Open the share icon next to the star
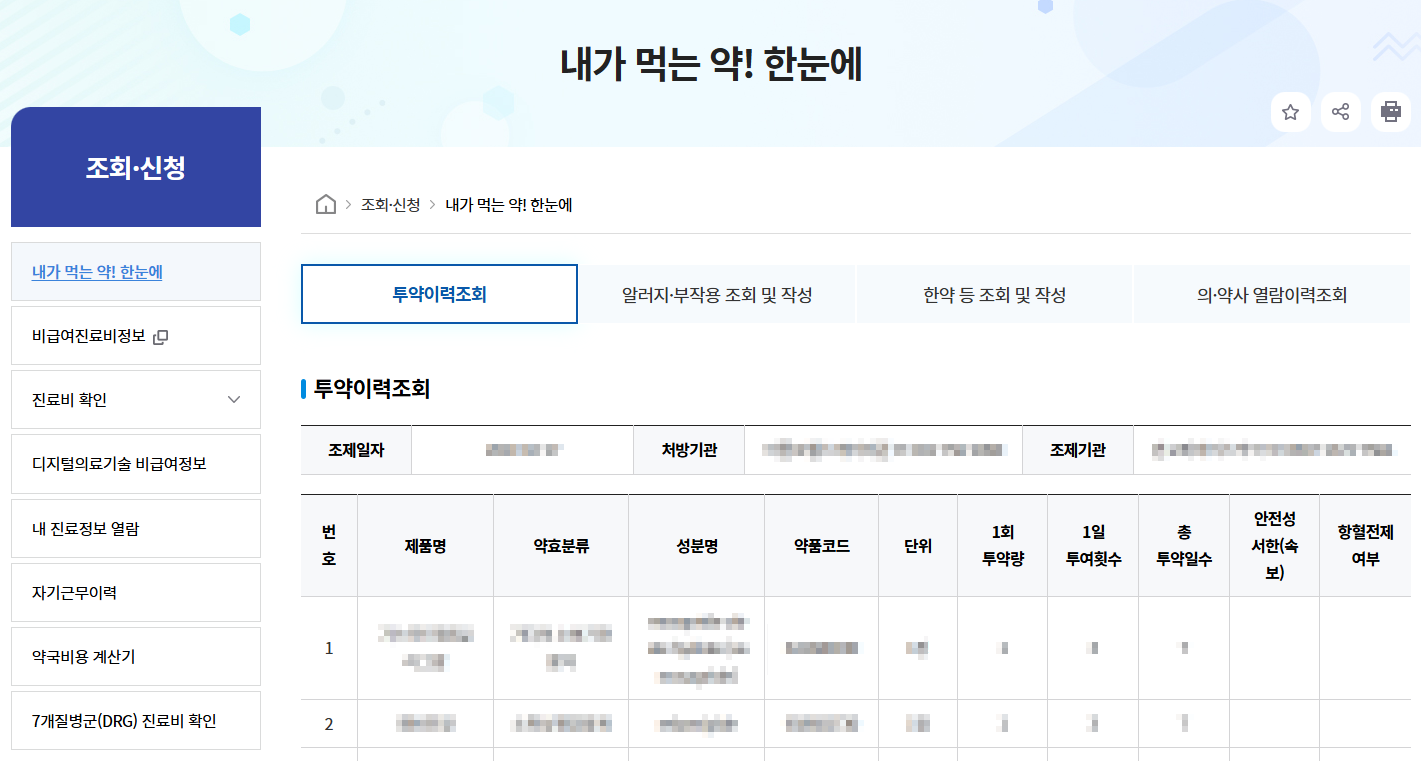Viewport: 1421px width, 761px height. pyautogui.click(x=1341, y=111)
